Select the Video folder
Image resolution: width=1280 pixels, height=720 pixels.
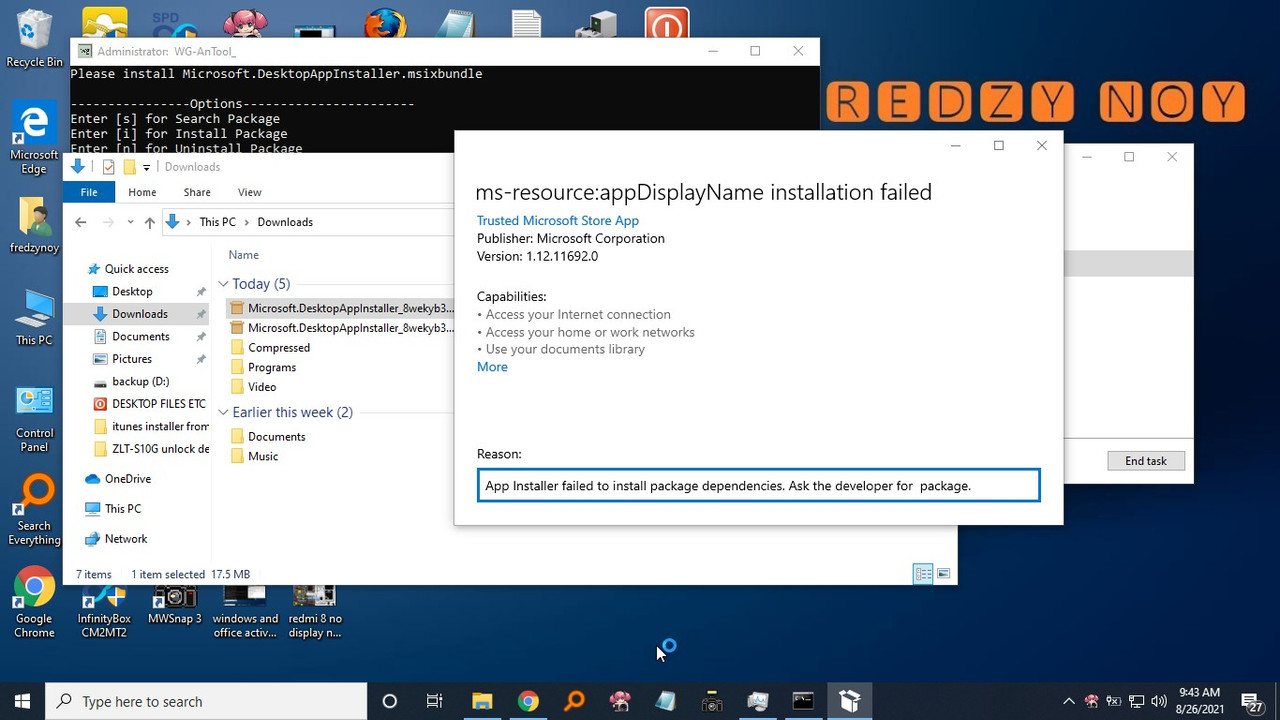pyautogui.click(x=262, y=387)
